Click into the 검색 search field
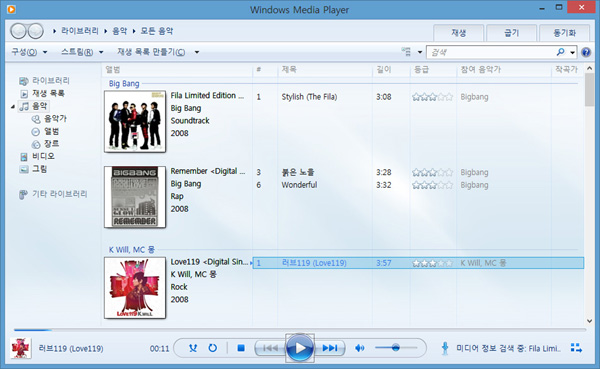 tap(491, 52)
